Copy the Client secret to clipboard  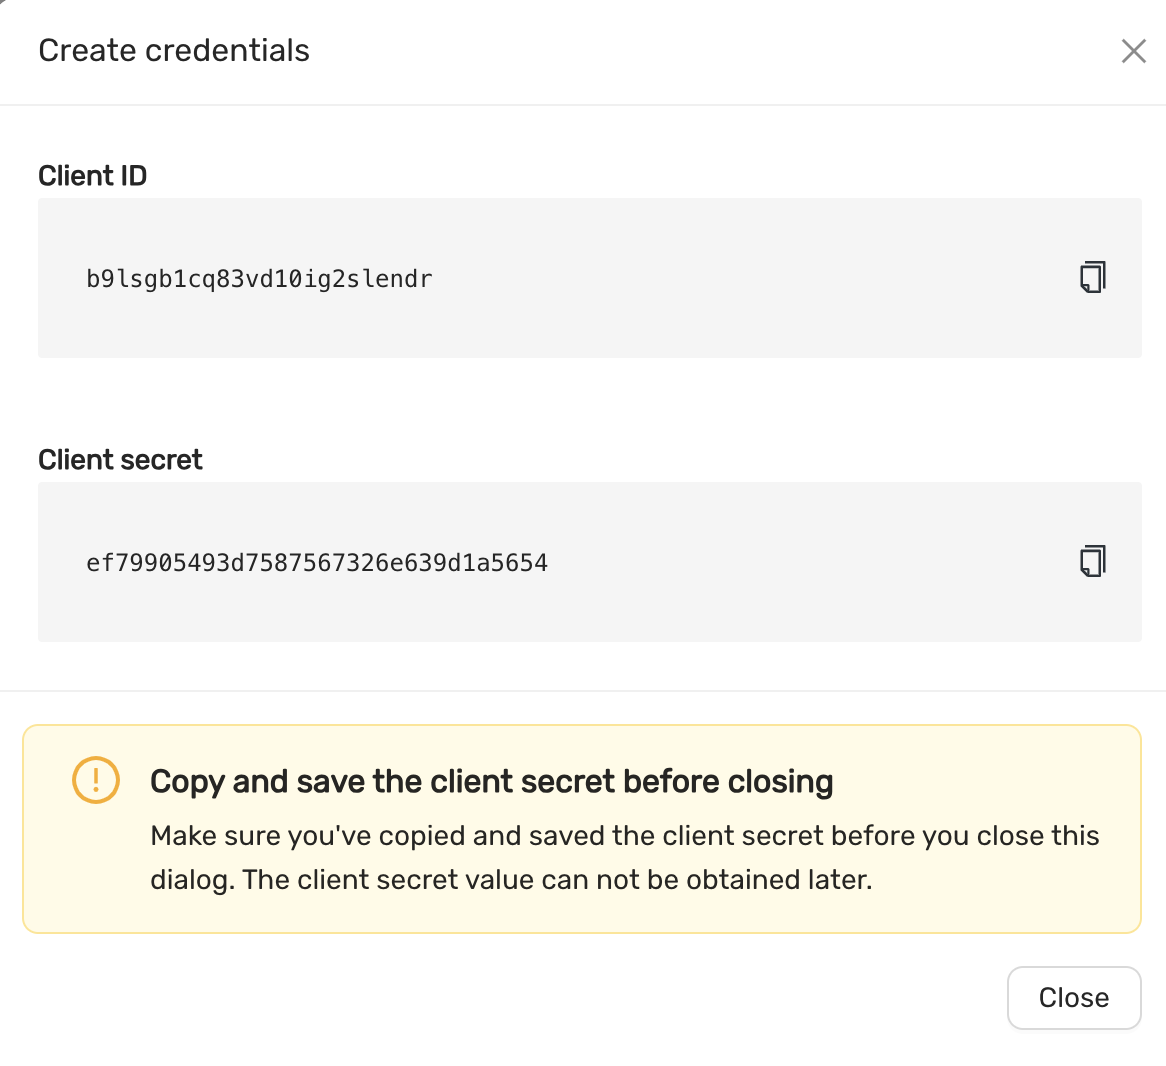coord(1092,561)
